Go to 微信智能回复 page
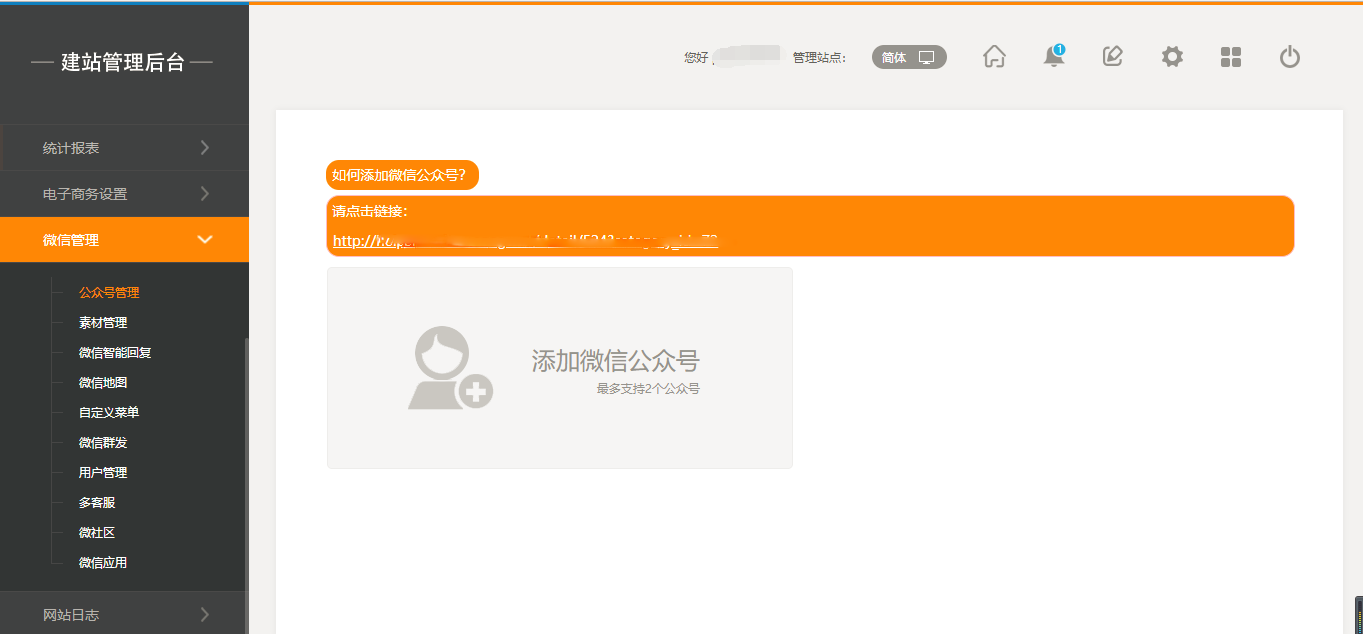1363x634 pixels. point(115,353)
